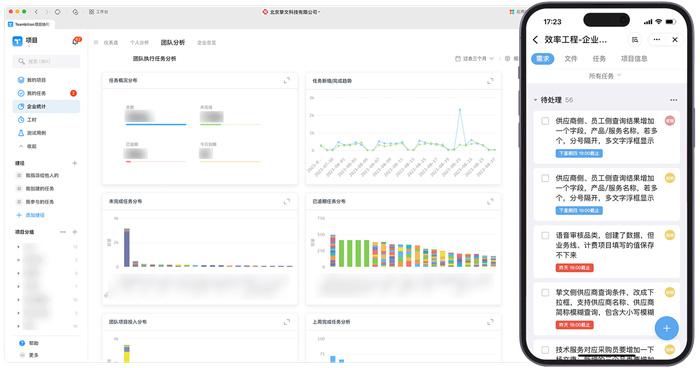Open the 所有任务 filter dropdown on phone

click(x=604, y=76)
